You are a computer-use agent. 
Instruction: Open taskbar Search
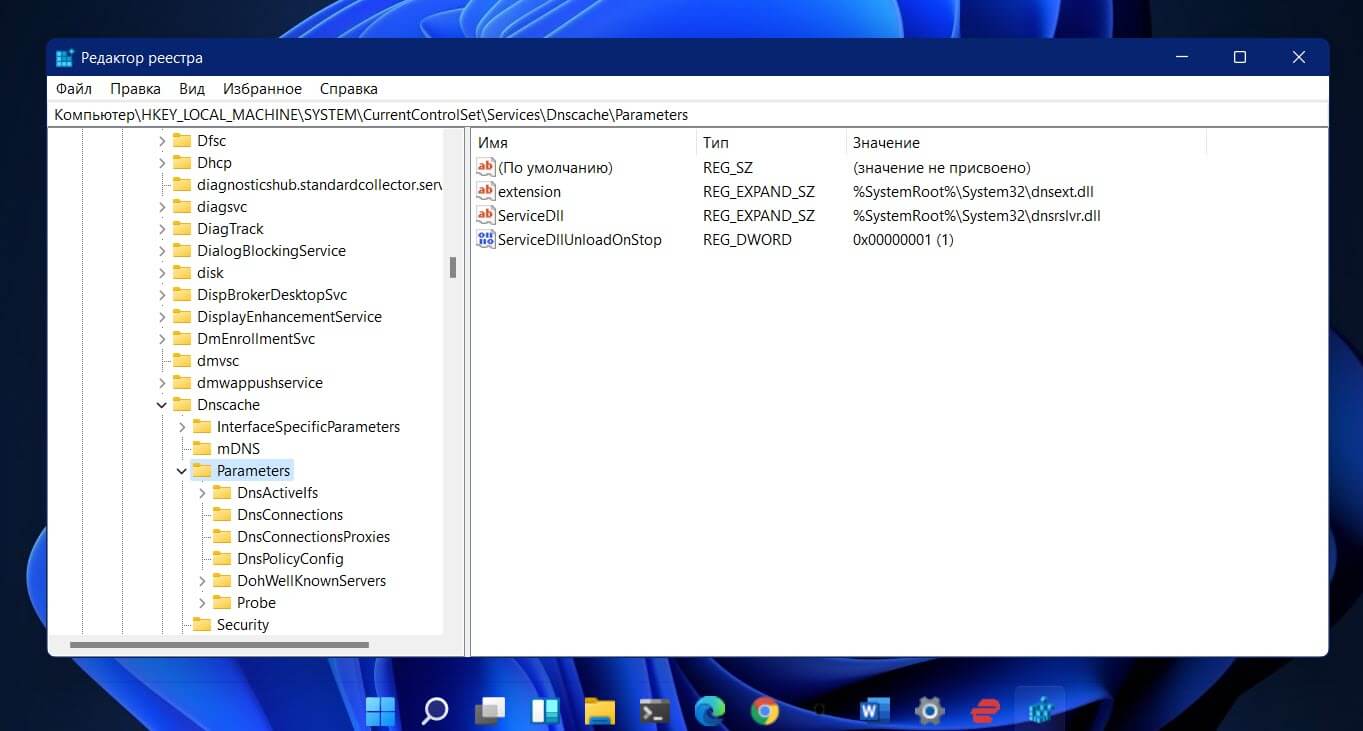point(435,711)
